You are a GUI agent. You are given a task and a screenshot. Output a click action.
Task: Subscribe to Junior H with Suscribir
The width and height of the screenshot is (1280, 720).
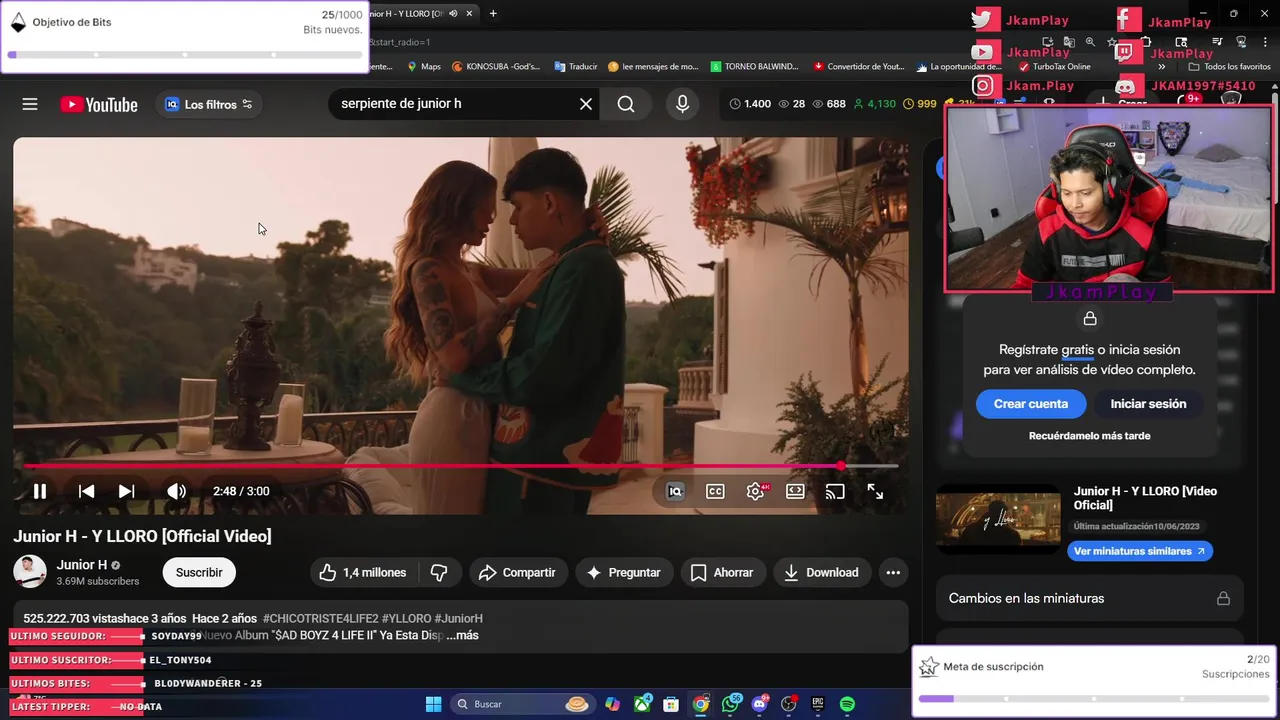(199, 572)
